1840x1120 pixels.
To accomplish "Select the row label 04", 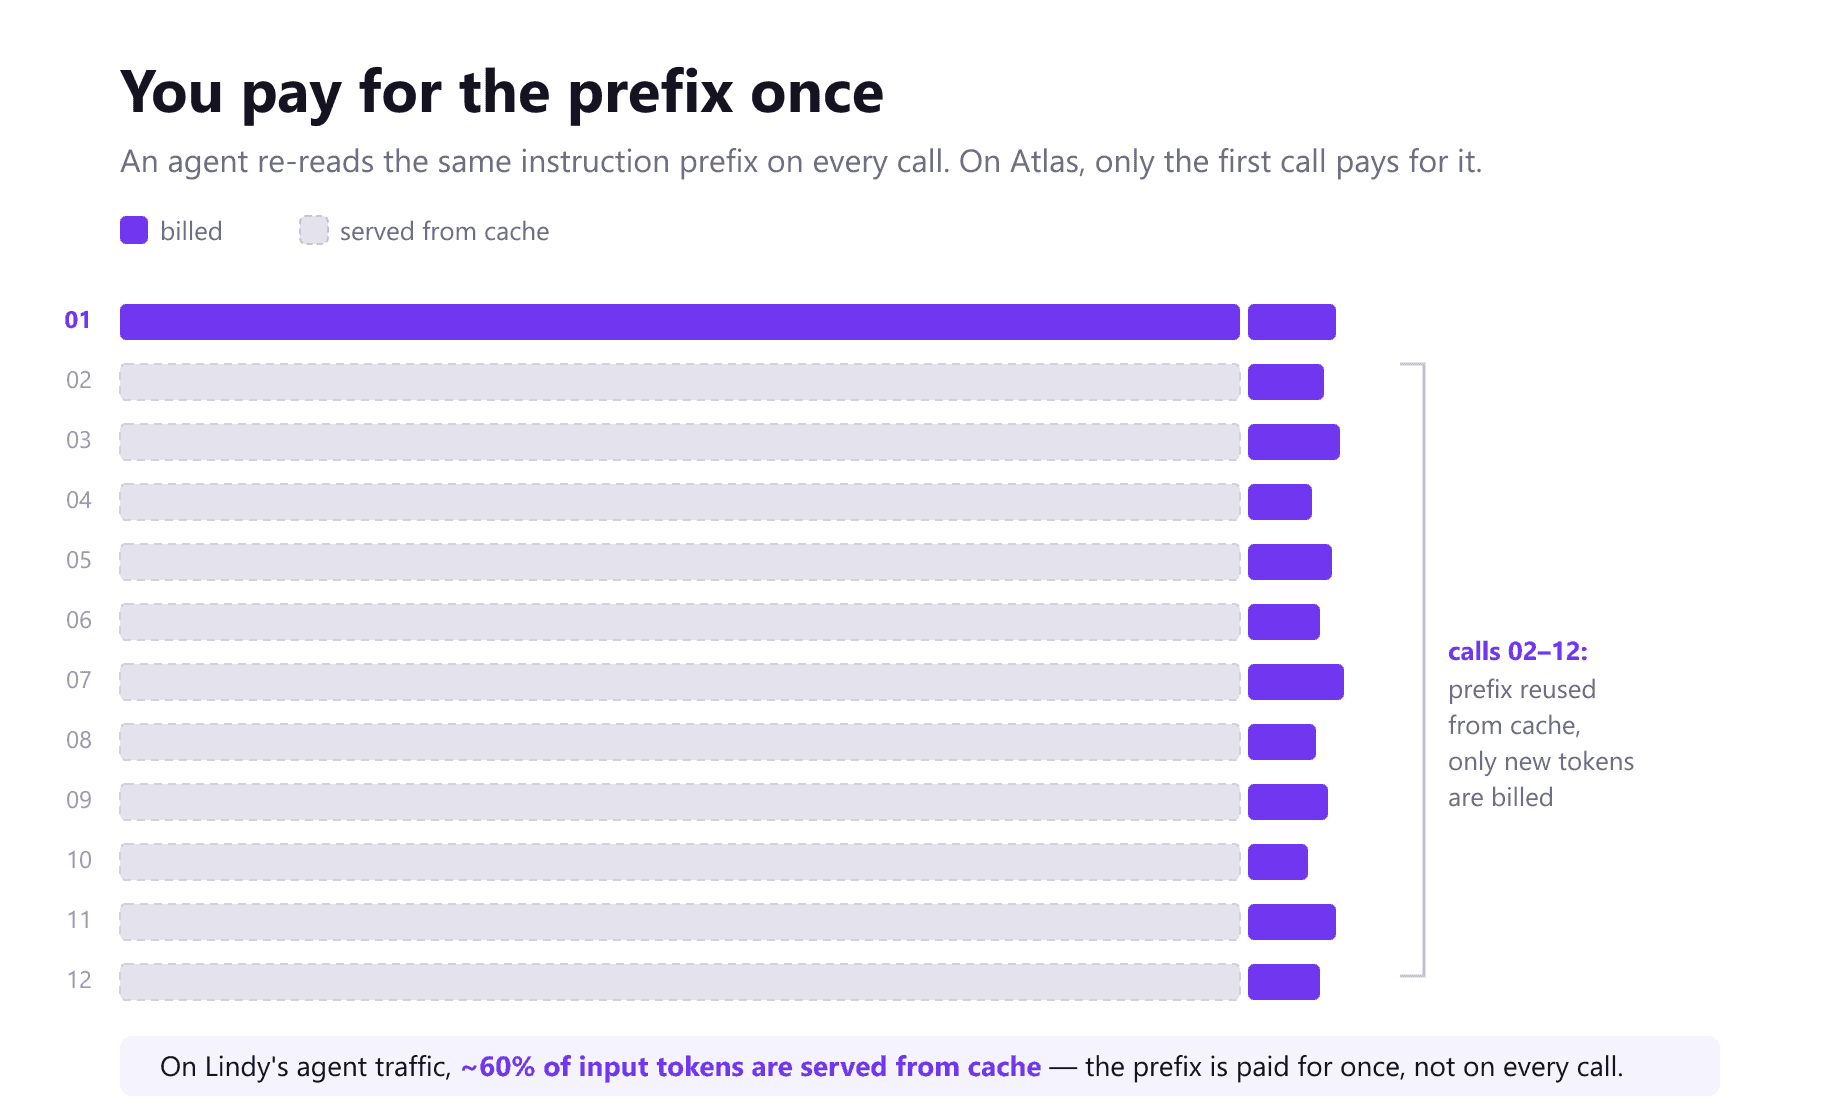I will pyautogui.click(x=79, y=500).
